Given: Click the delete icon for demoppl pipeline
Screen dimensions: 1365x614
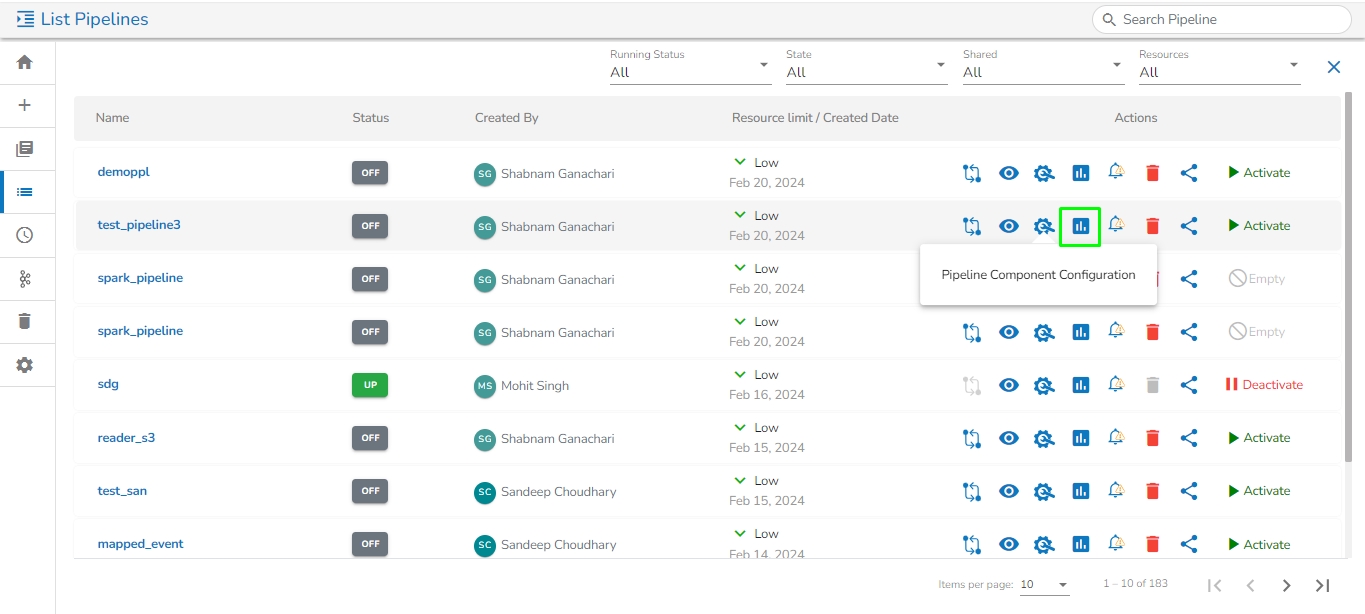Looking at the screenshot, I should (1152, 173).
